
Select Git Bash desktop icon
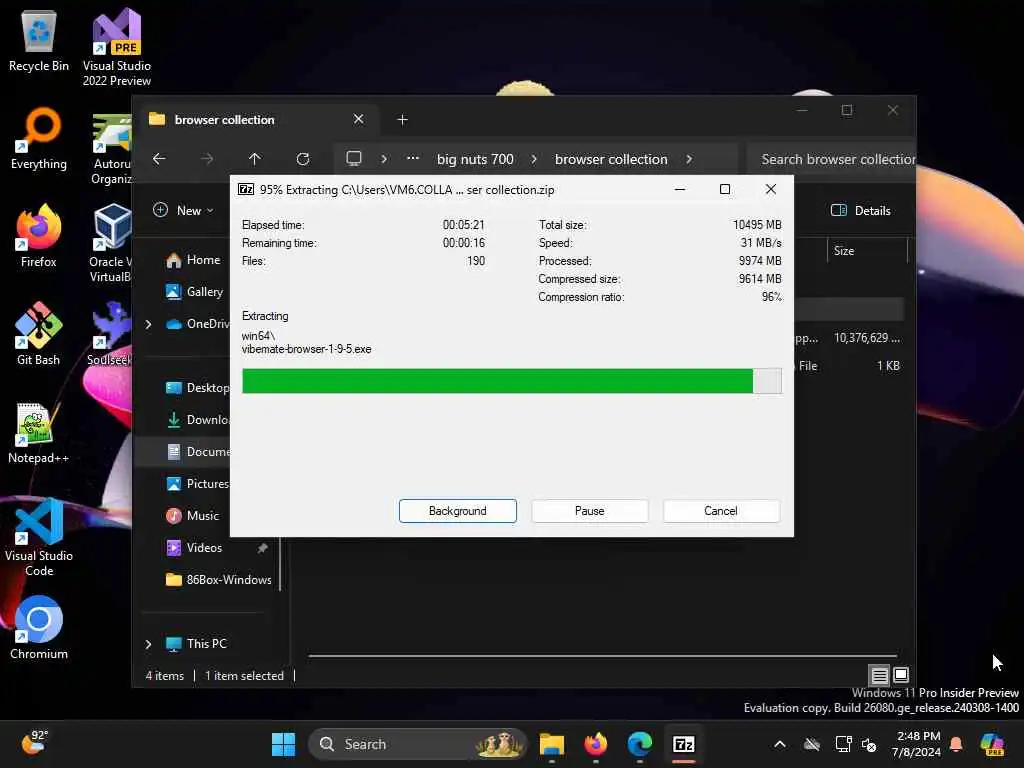pyautogui.click(x=39, y=334)
